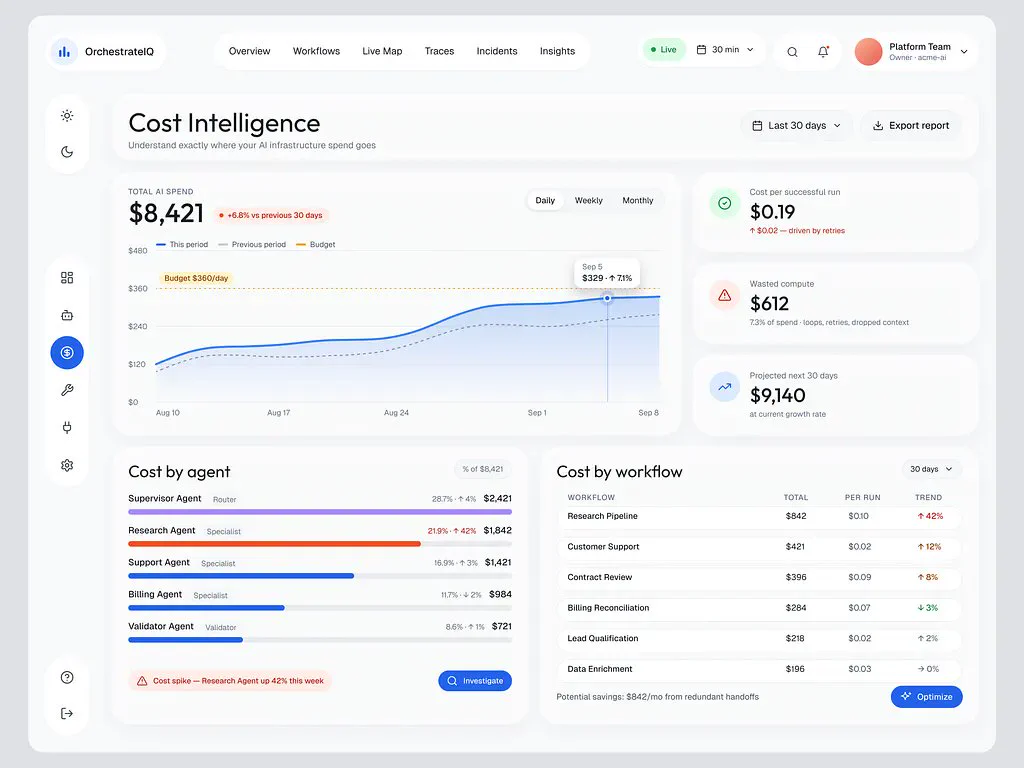1024x768 pixels.
Task: Open the 30 days workflow filter dropdown
Action: click(x=931, y=469)
